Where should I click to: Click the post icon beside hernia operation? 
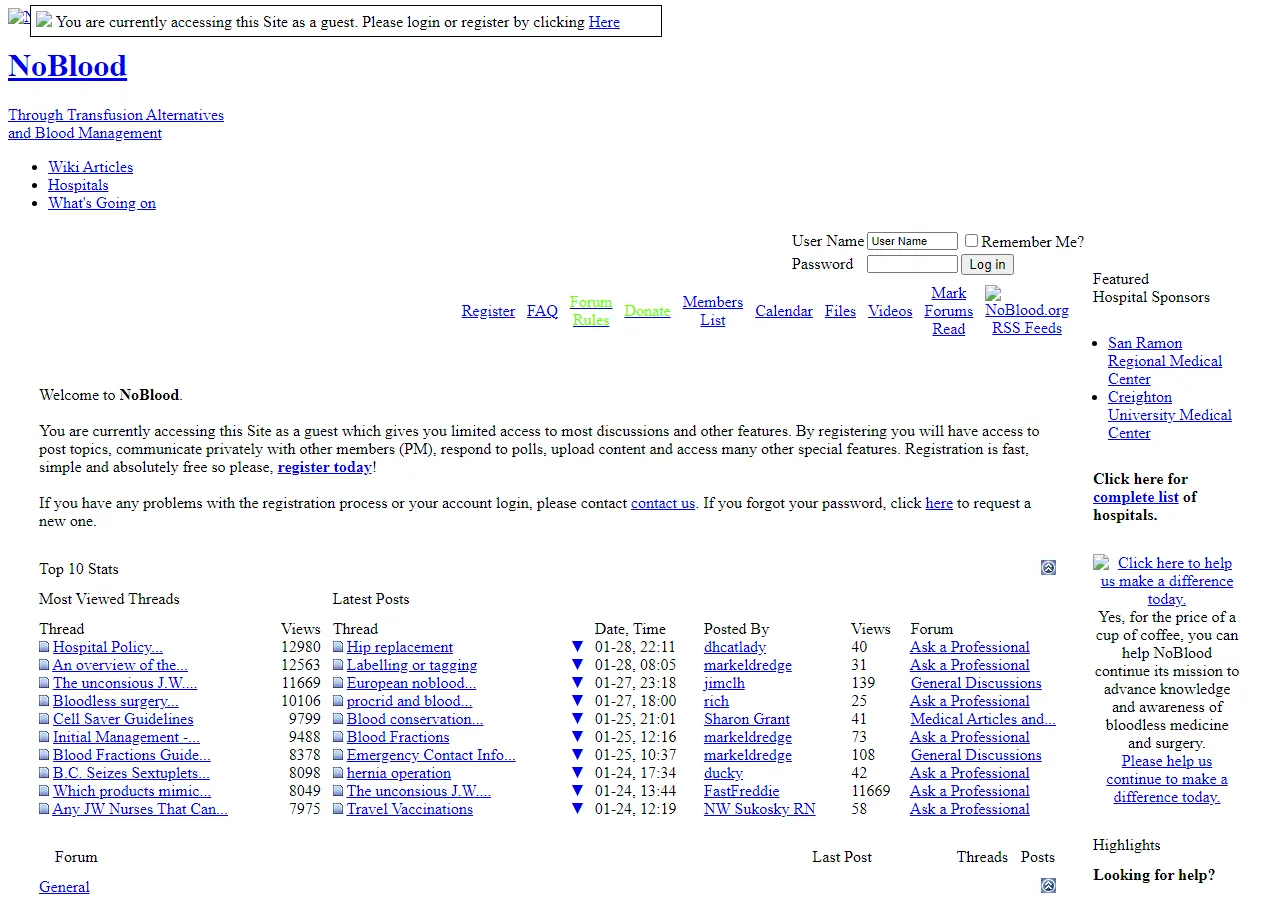pyautogui.click(x=338, y=773)
